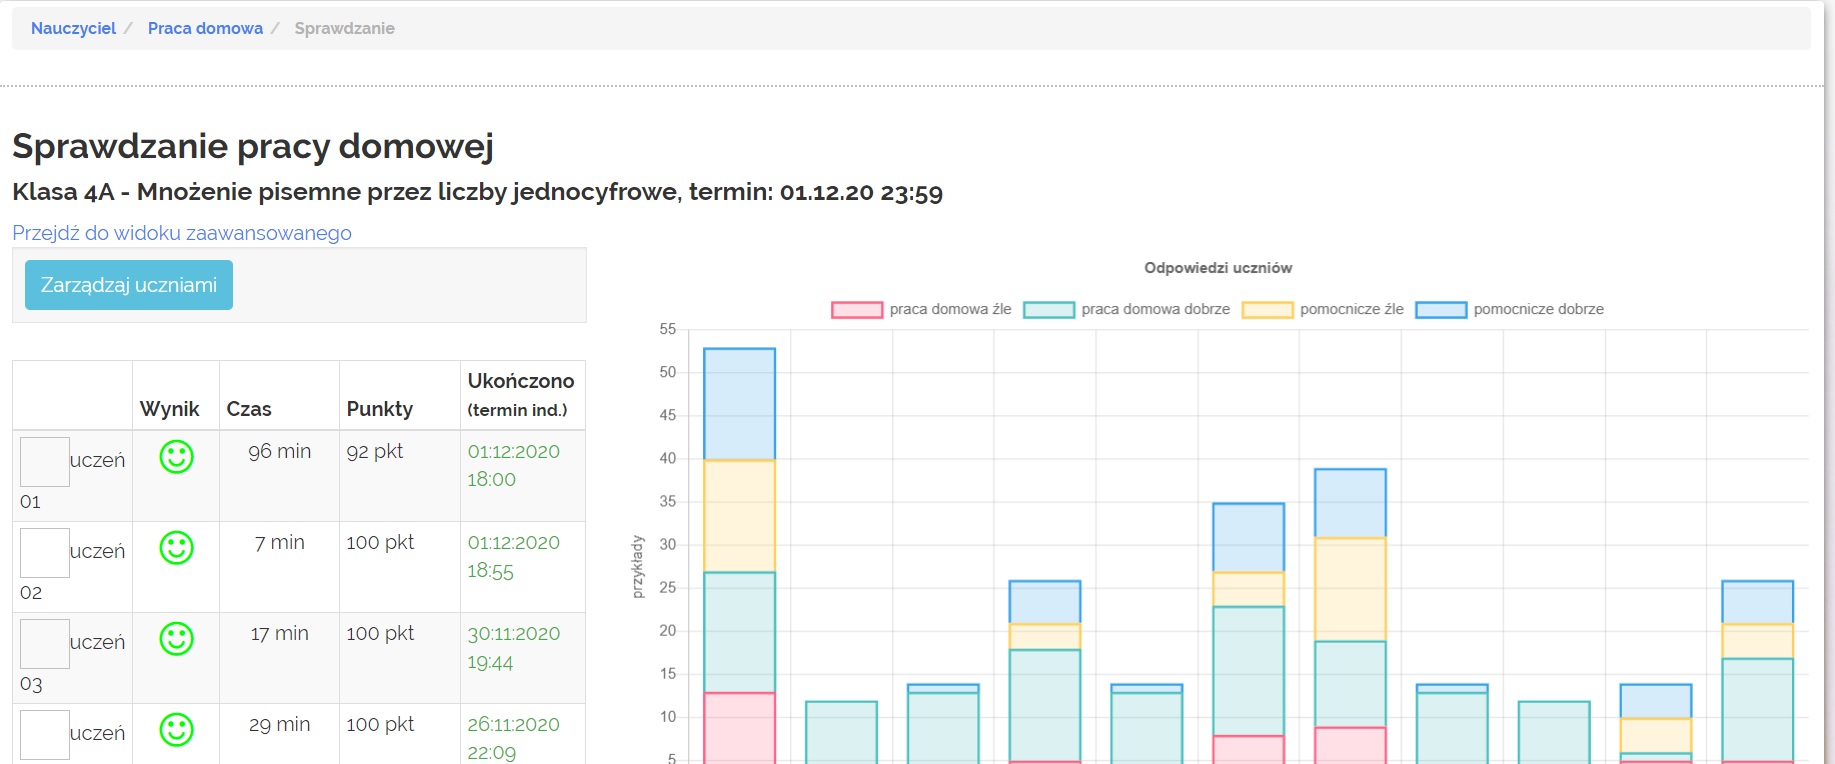The height and width of the screenshot is (764, 1835).
Task: Go to Praca domowa breadcrumb
Action: 205,28
